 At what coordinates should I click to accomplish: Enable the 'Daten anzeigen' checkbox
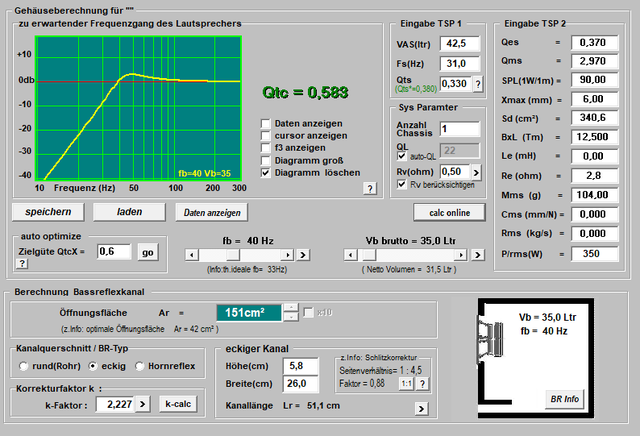[x=266, y=124]
